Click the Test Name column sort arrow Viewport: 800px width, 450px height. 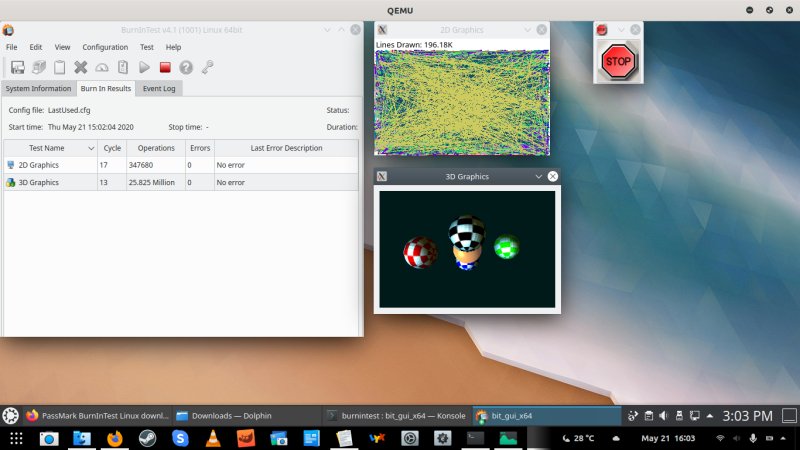91,148
